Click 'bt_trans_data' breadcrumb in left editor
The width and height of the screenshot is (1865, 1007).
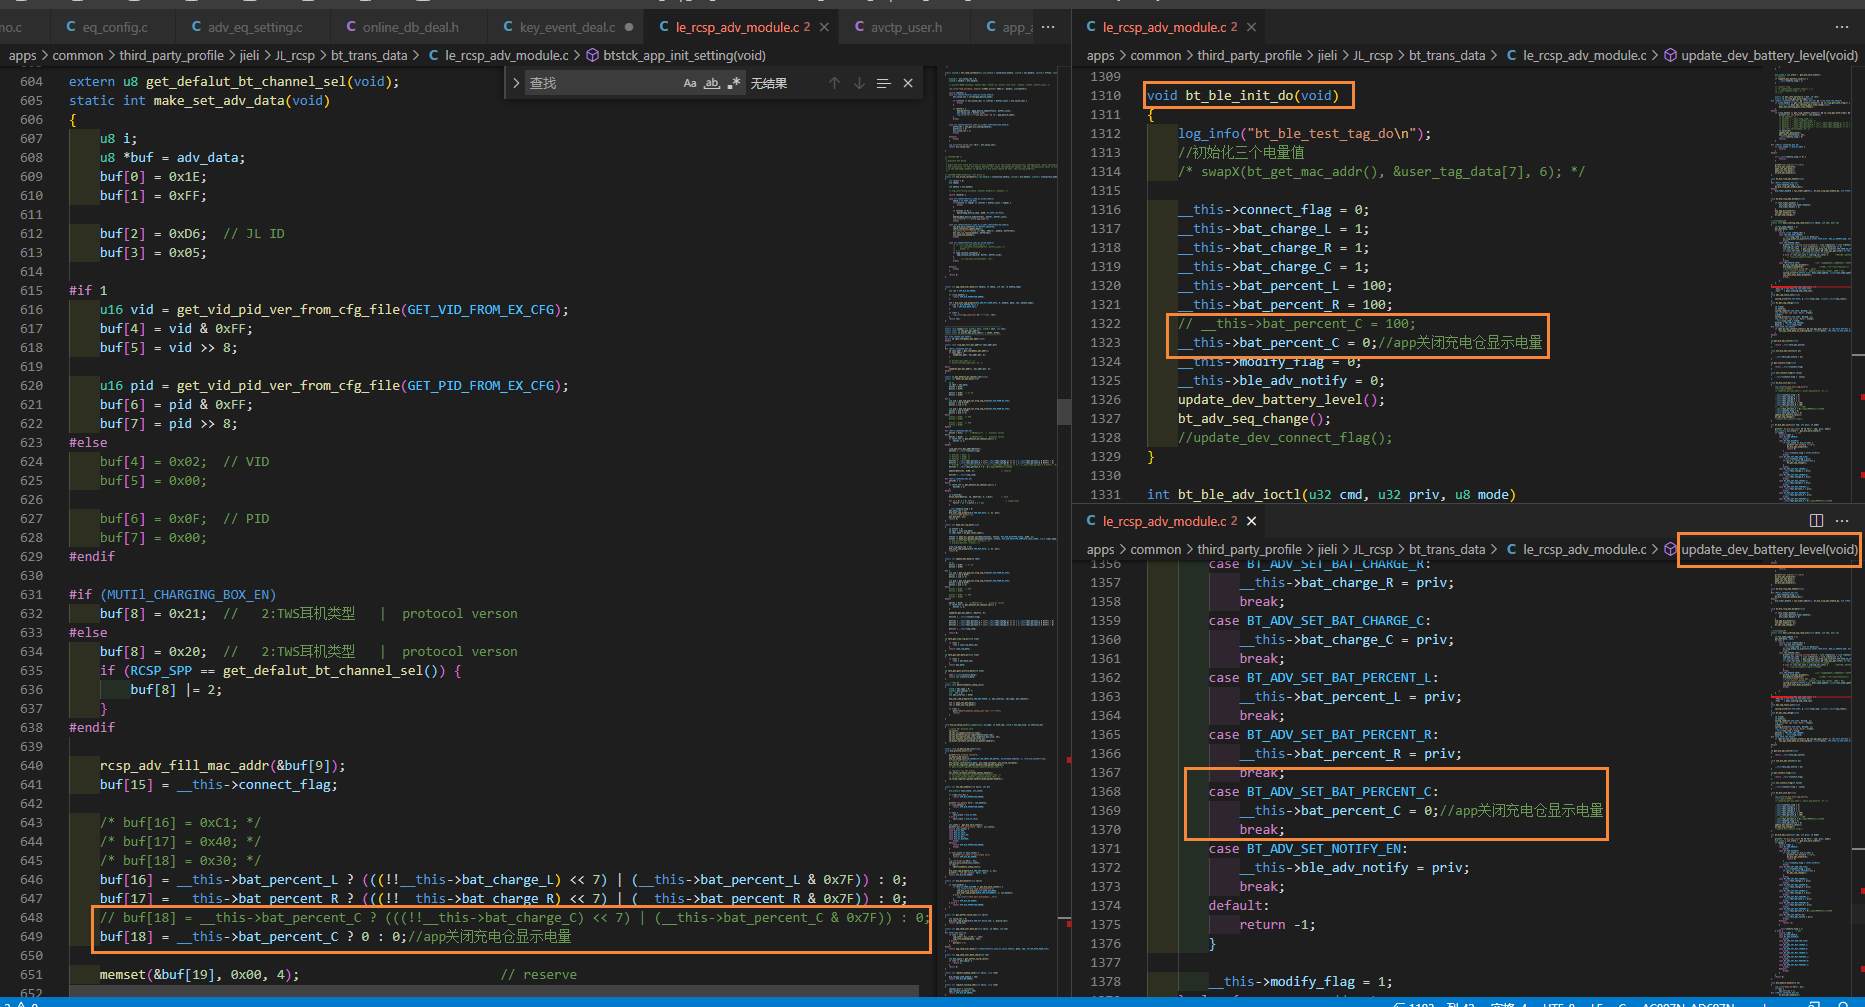click(x=369, y=55)
